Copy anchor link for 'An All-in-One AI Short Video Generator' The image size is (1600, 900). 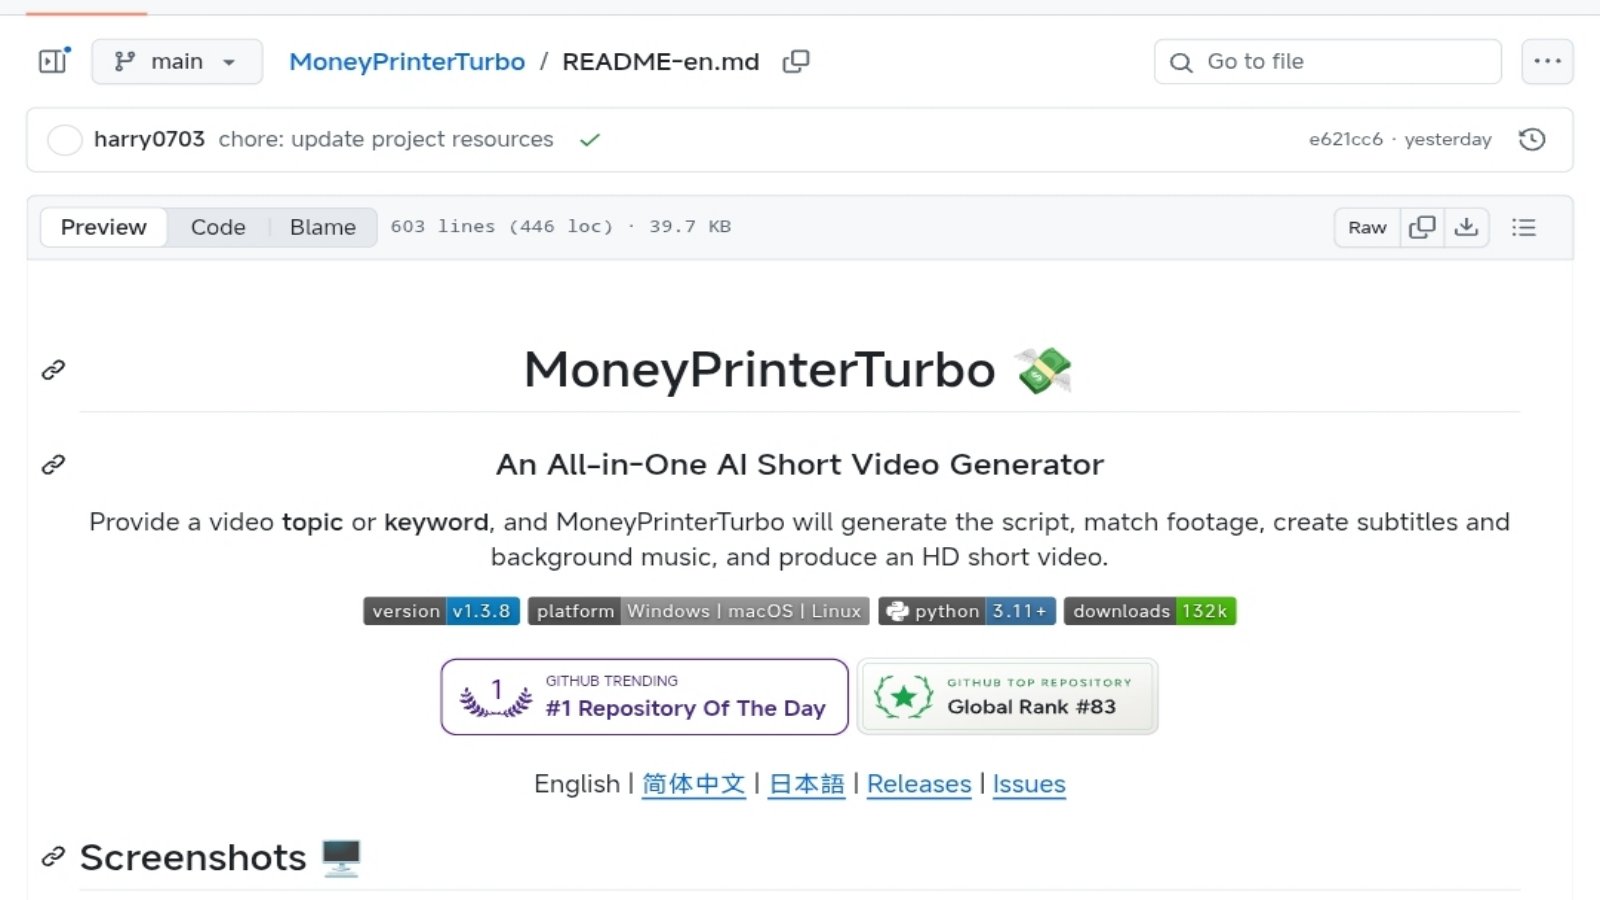[x=53, y=464]
